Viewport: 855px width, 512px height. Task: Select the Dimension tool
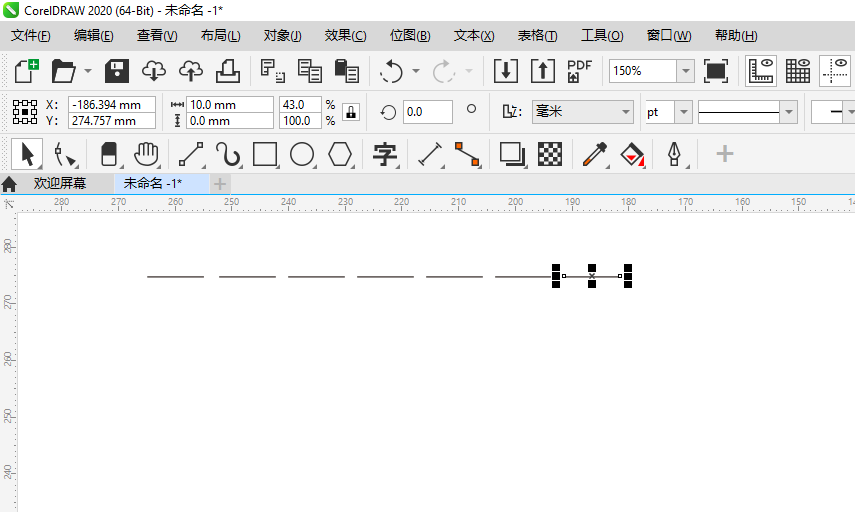point(430,154)
